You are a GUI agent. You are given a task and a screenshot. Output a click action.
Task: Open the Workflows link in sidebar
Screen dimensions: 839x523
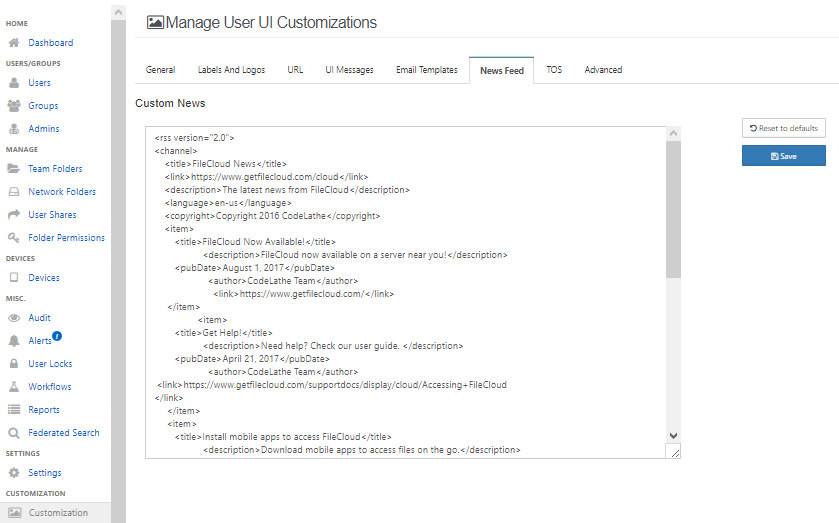(x=49, y=387)
